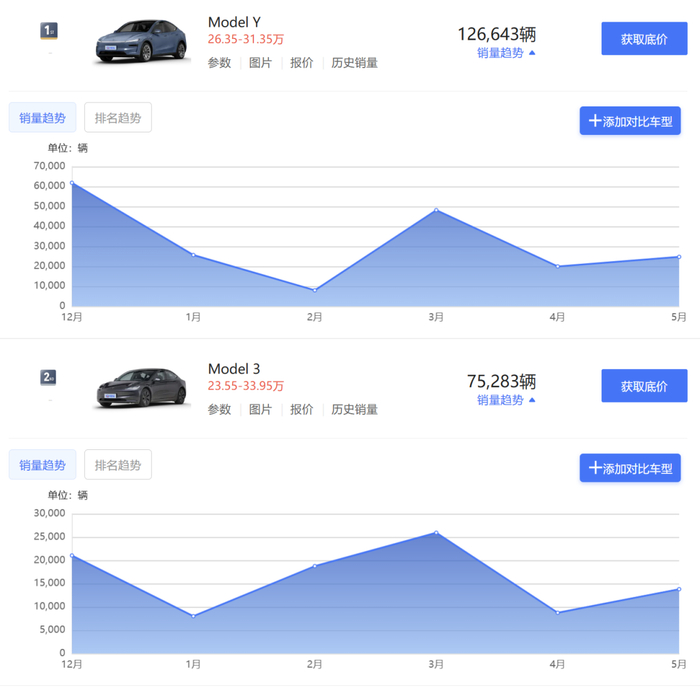The width and height of the screenshot is (700, 688).
Task: Click Model Y price 26.35-31.35万
Action: pos(246,39)
